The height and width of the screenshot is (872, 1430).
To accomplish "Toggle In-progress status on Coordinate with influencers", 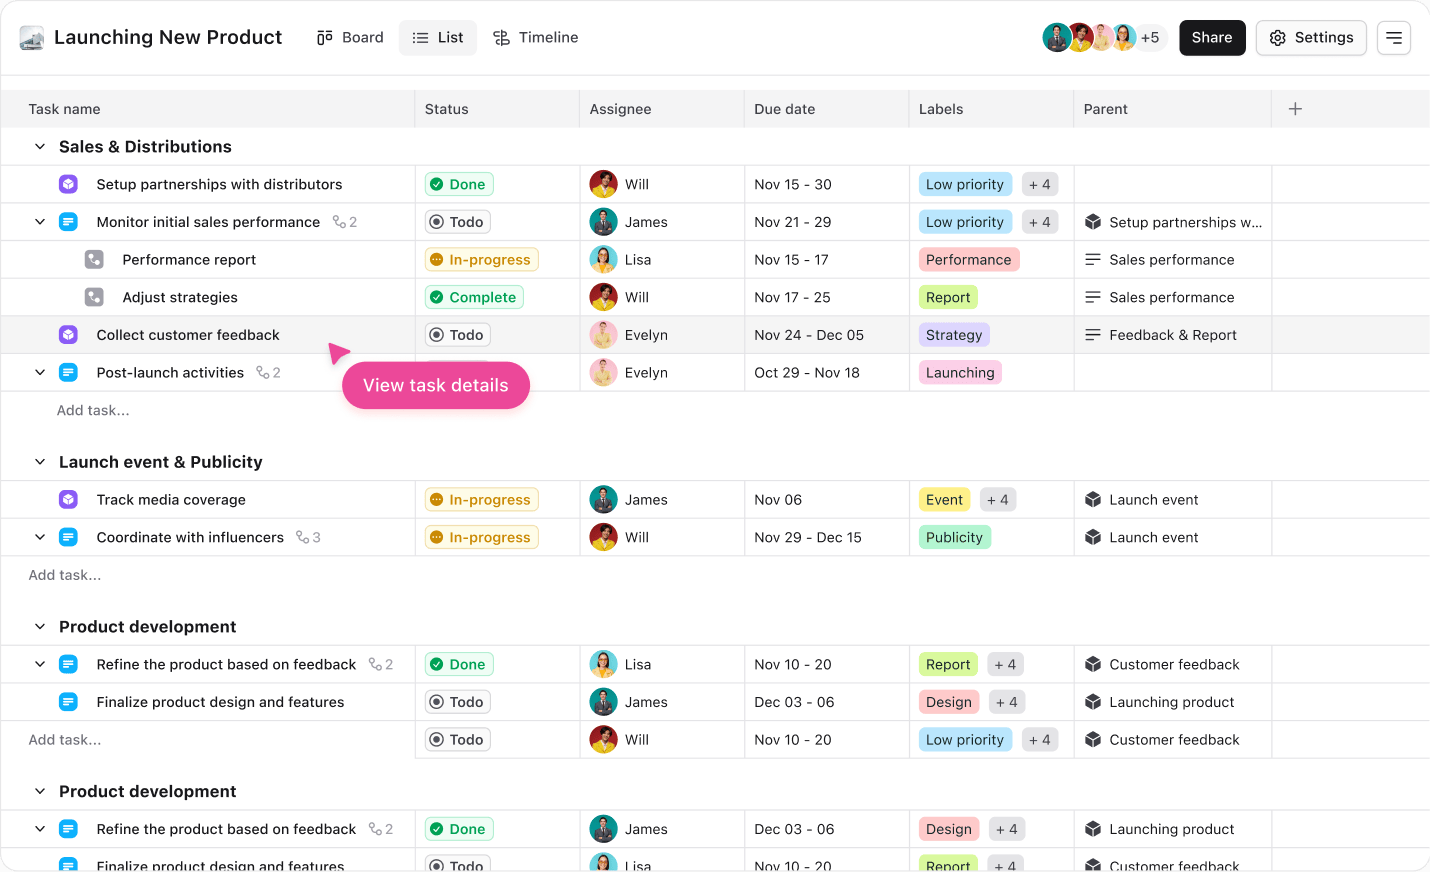I will pyautogui.click(x=482, y=538).
